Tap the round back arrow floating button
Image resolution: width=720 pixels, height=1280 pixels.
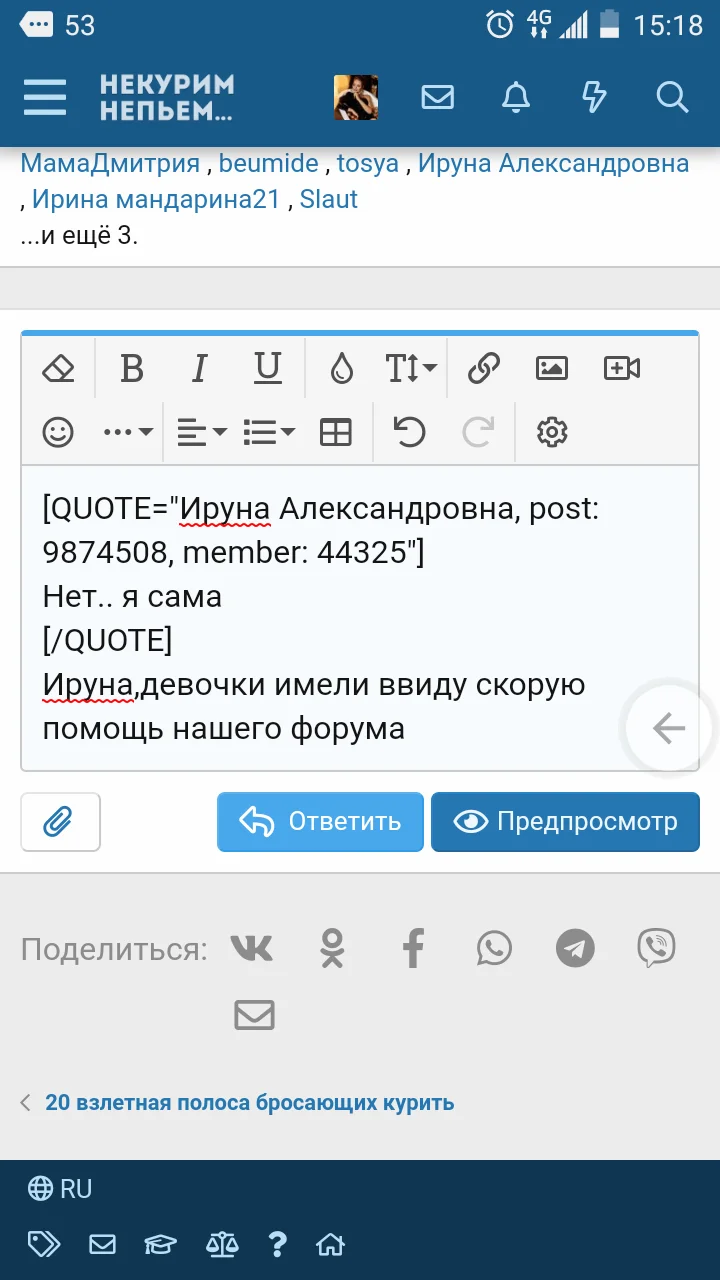668,729
